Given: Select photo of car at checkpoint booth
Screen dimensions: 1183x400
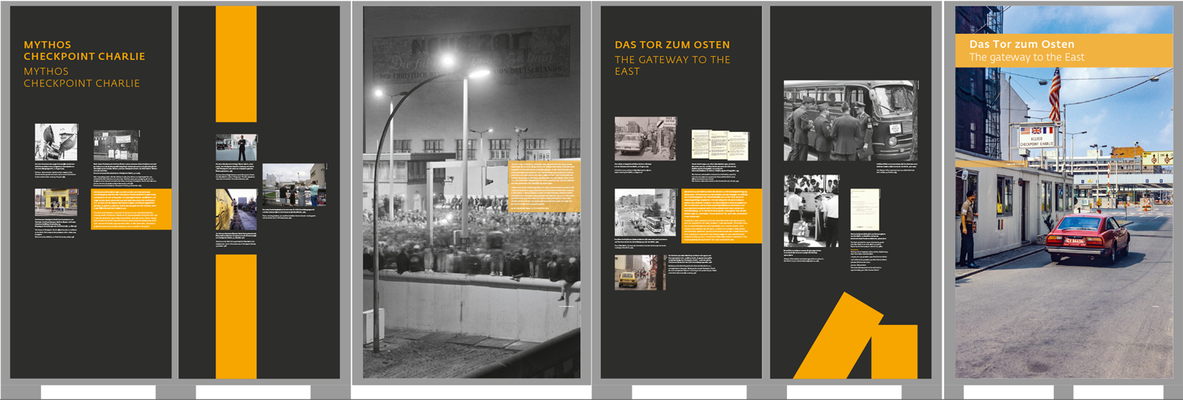Looking at the screenshot, I should (x=645, y=138).
